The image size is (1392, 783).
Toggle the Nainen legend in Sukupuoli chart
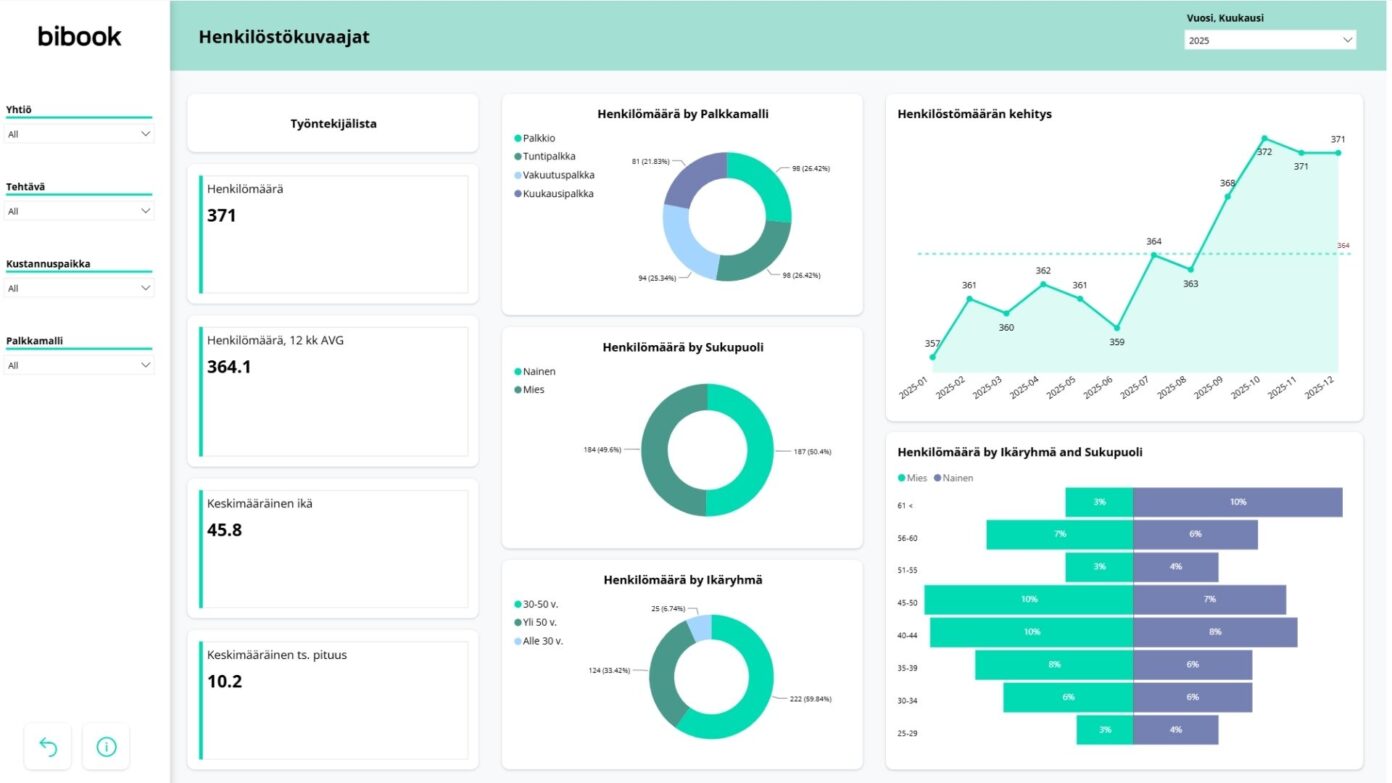coord(537,370)
